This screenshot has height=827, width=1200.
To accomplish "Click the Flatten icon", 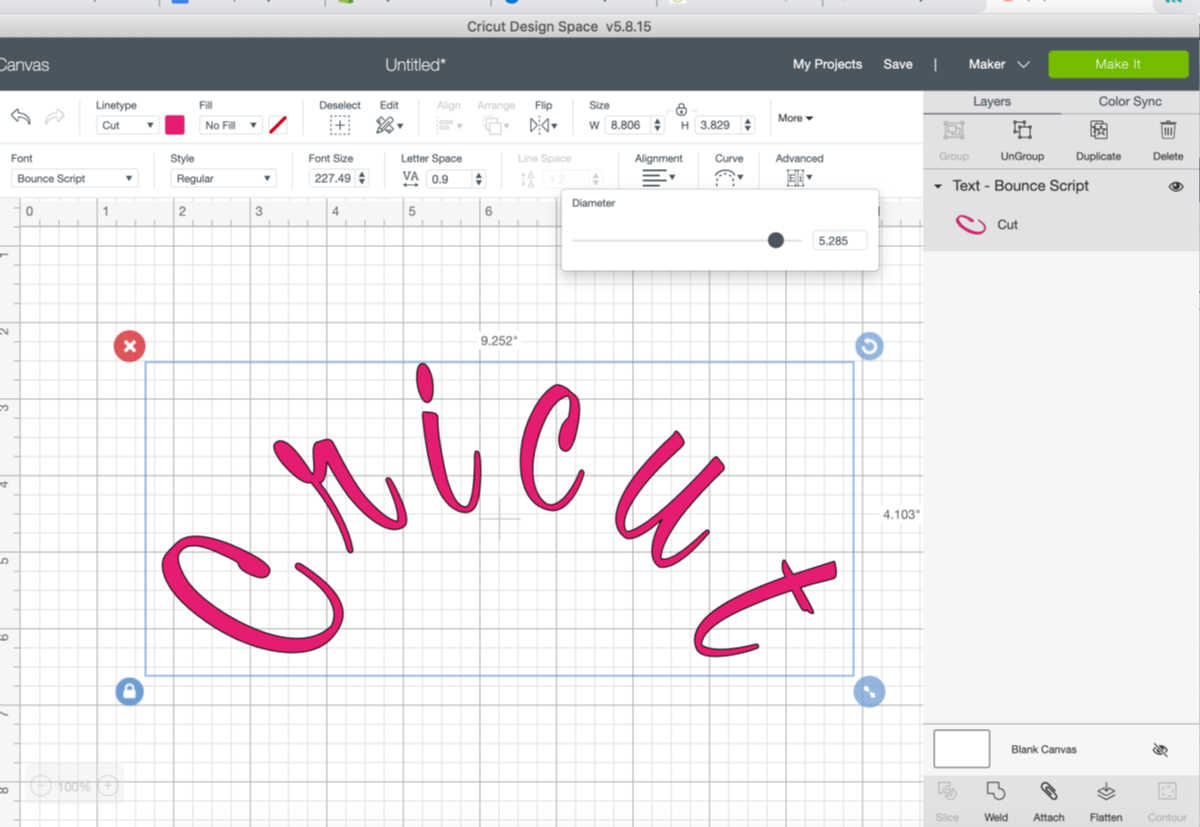I will [1105, 798].
